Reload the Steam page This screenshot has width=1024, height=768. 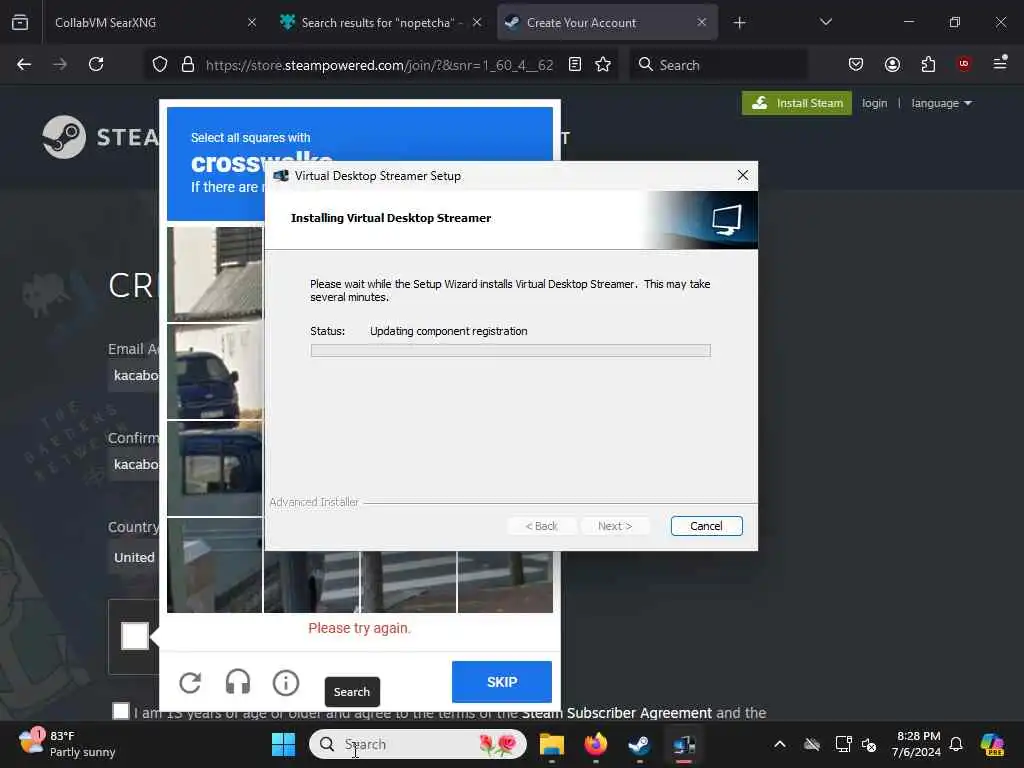pyautogui.click(x=96, y=64)
